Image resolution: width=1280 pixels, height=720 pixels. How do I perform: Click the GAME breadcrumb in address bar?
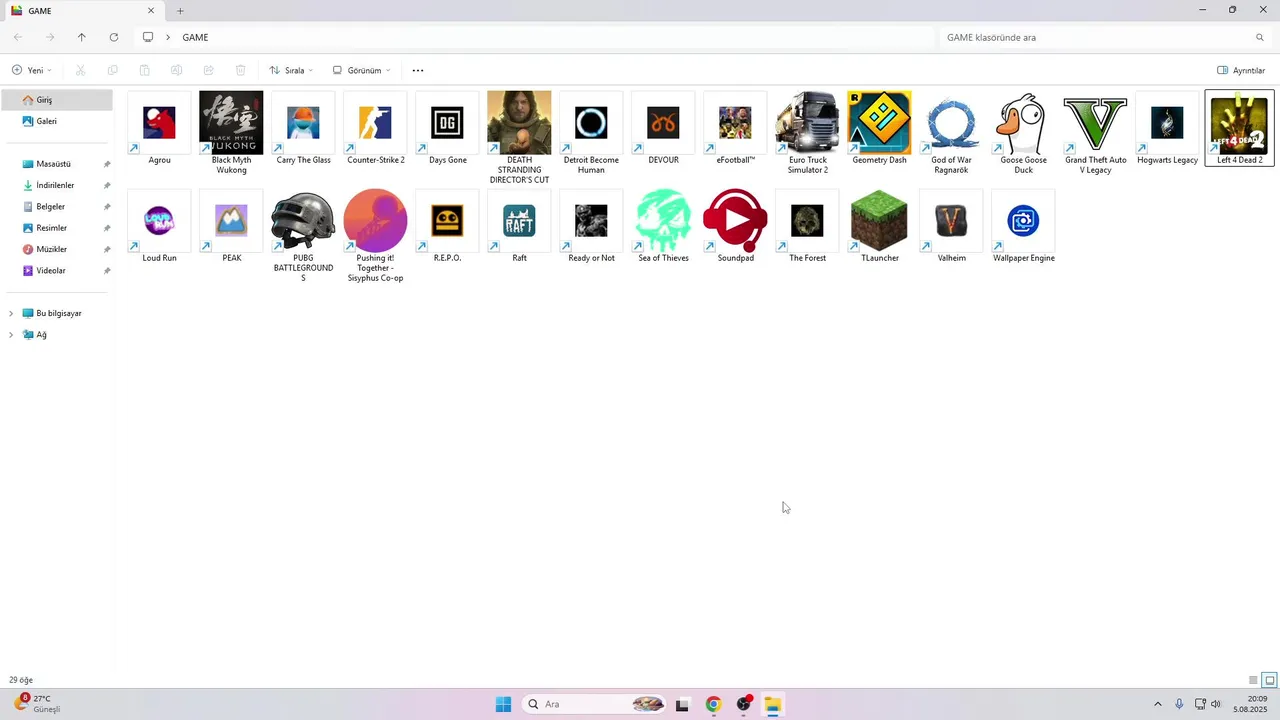(x=195, y=37)
